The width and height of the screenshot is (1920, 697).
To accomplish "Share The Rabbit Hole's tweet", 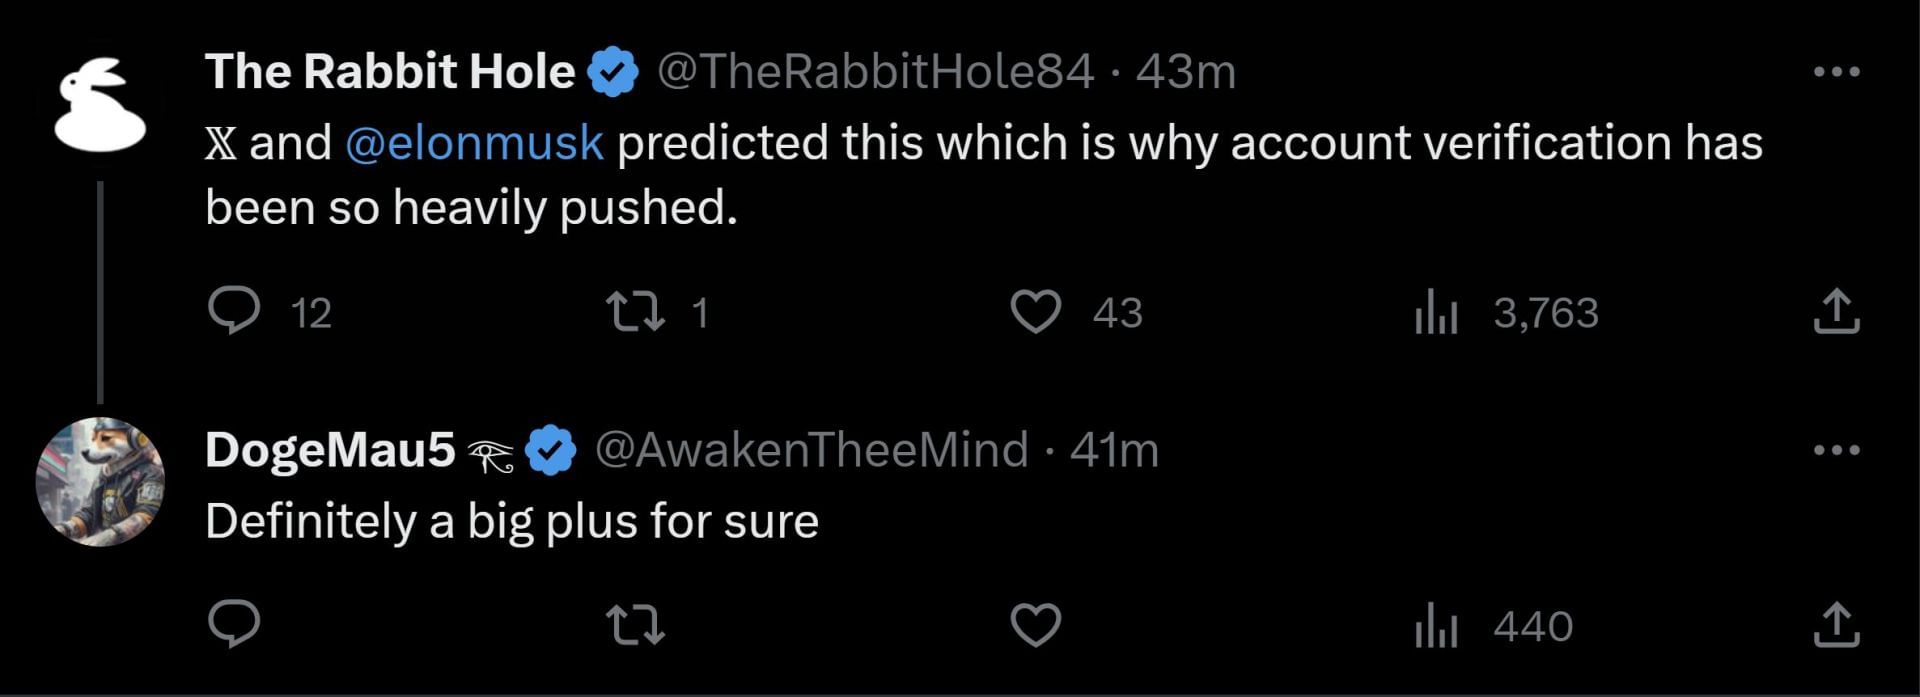I will 1836,311.
